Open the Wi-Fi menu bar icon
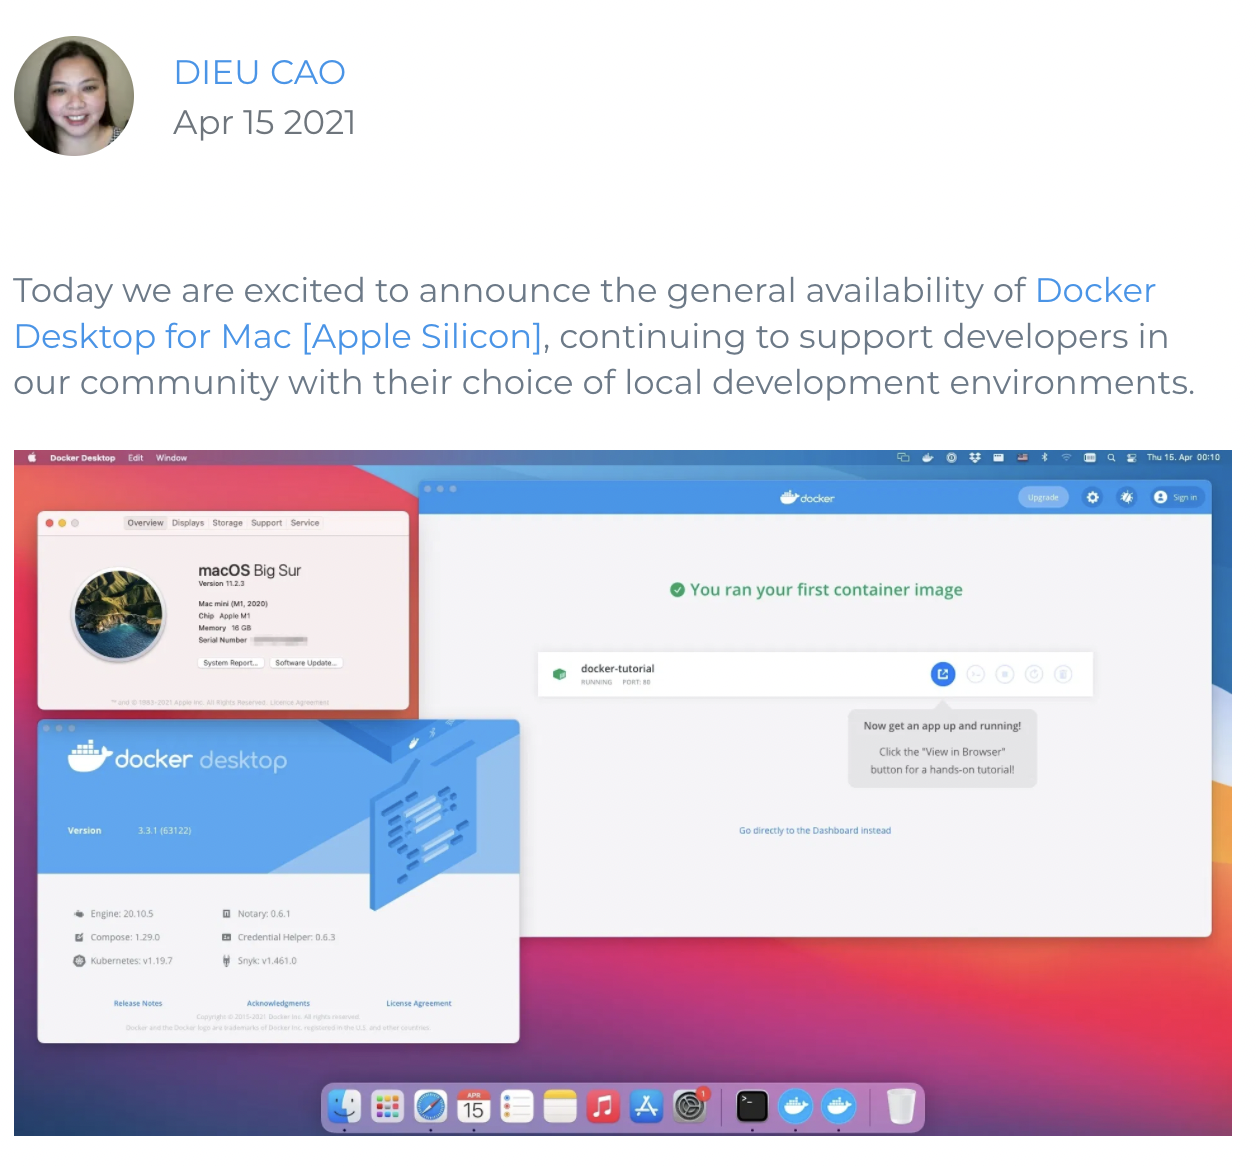The height and width of the screenshot is (1166, 1256). [1066, 458]
